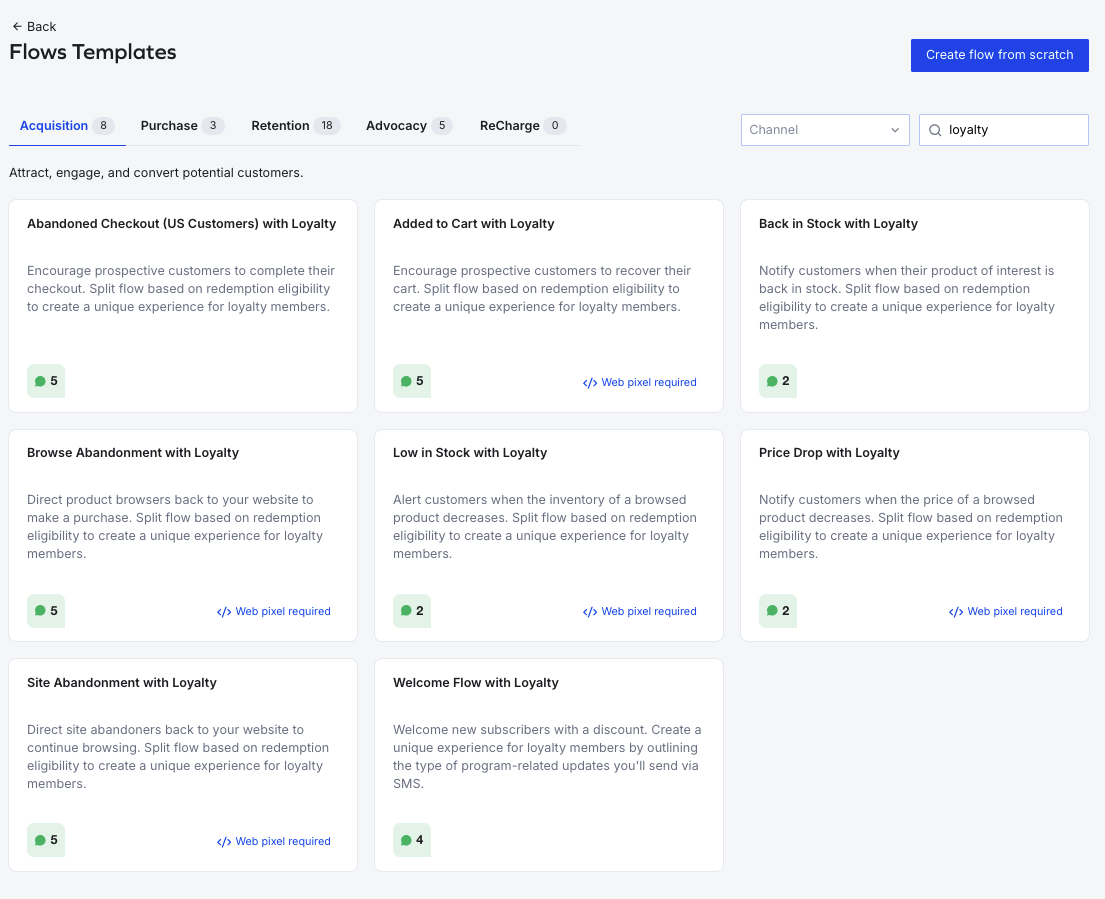Click SMS bubble icon on Abandoned Checkout card
The width and height of the screenshot is (1105, 899).
pyautogui.click(x=40, y=381)
